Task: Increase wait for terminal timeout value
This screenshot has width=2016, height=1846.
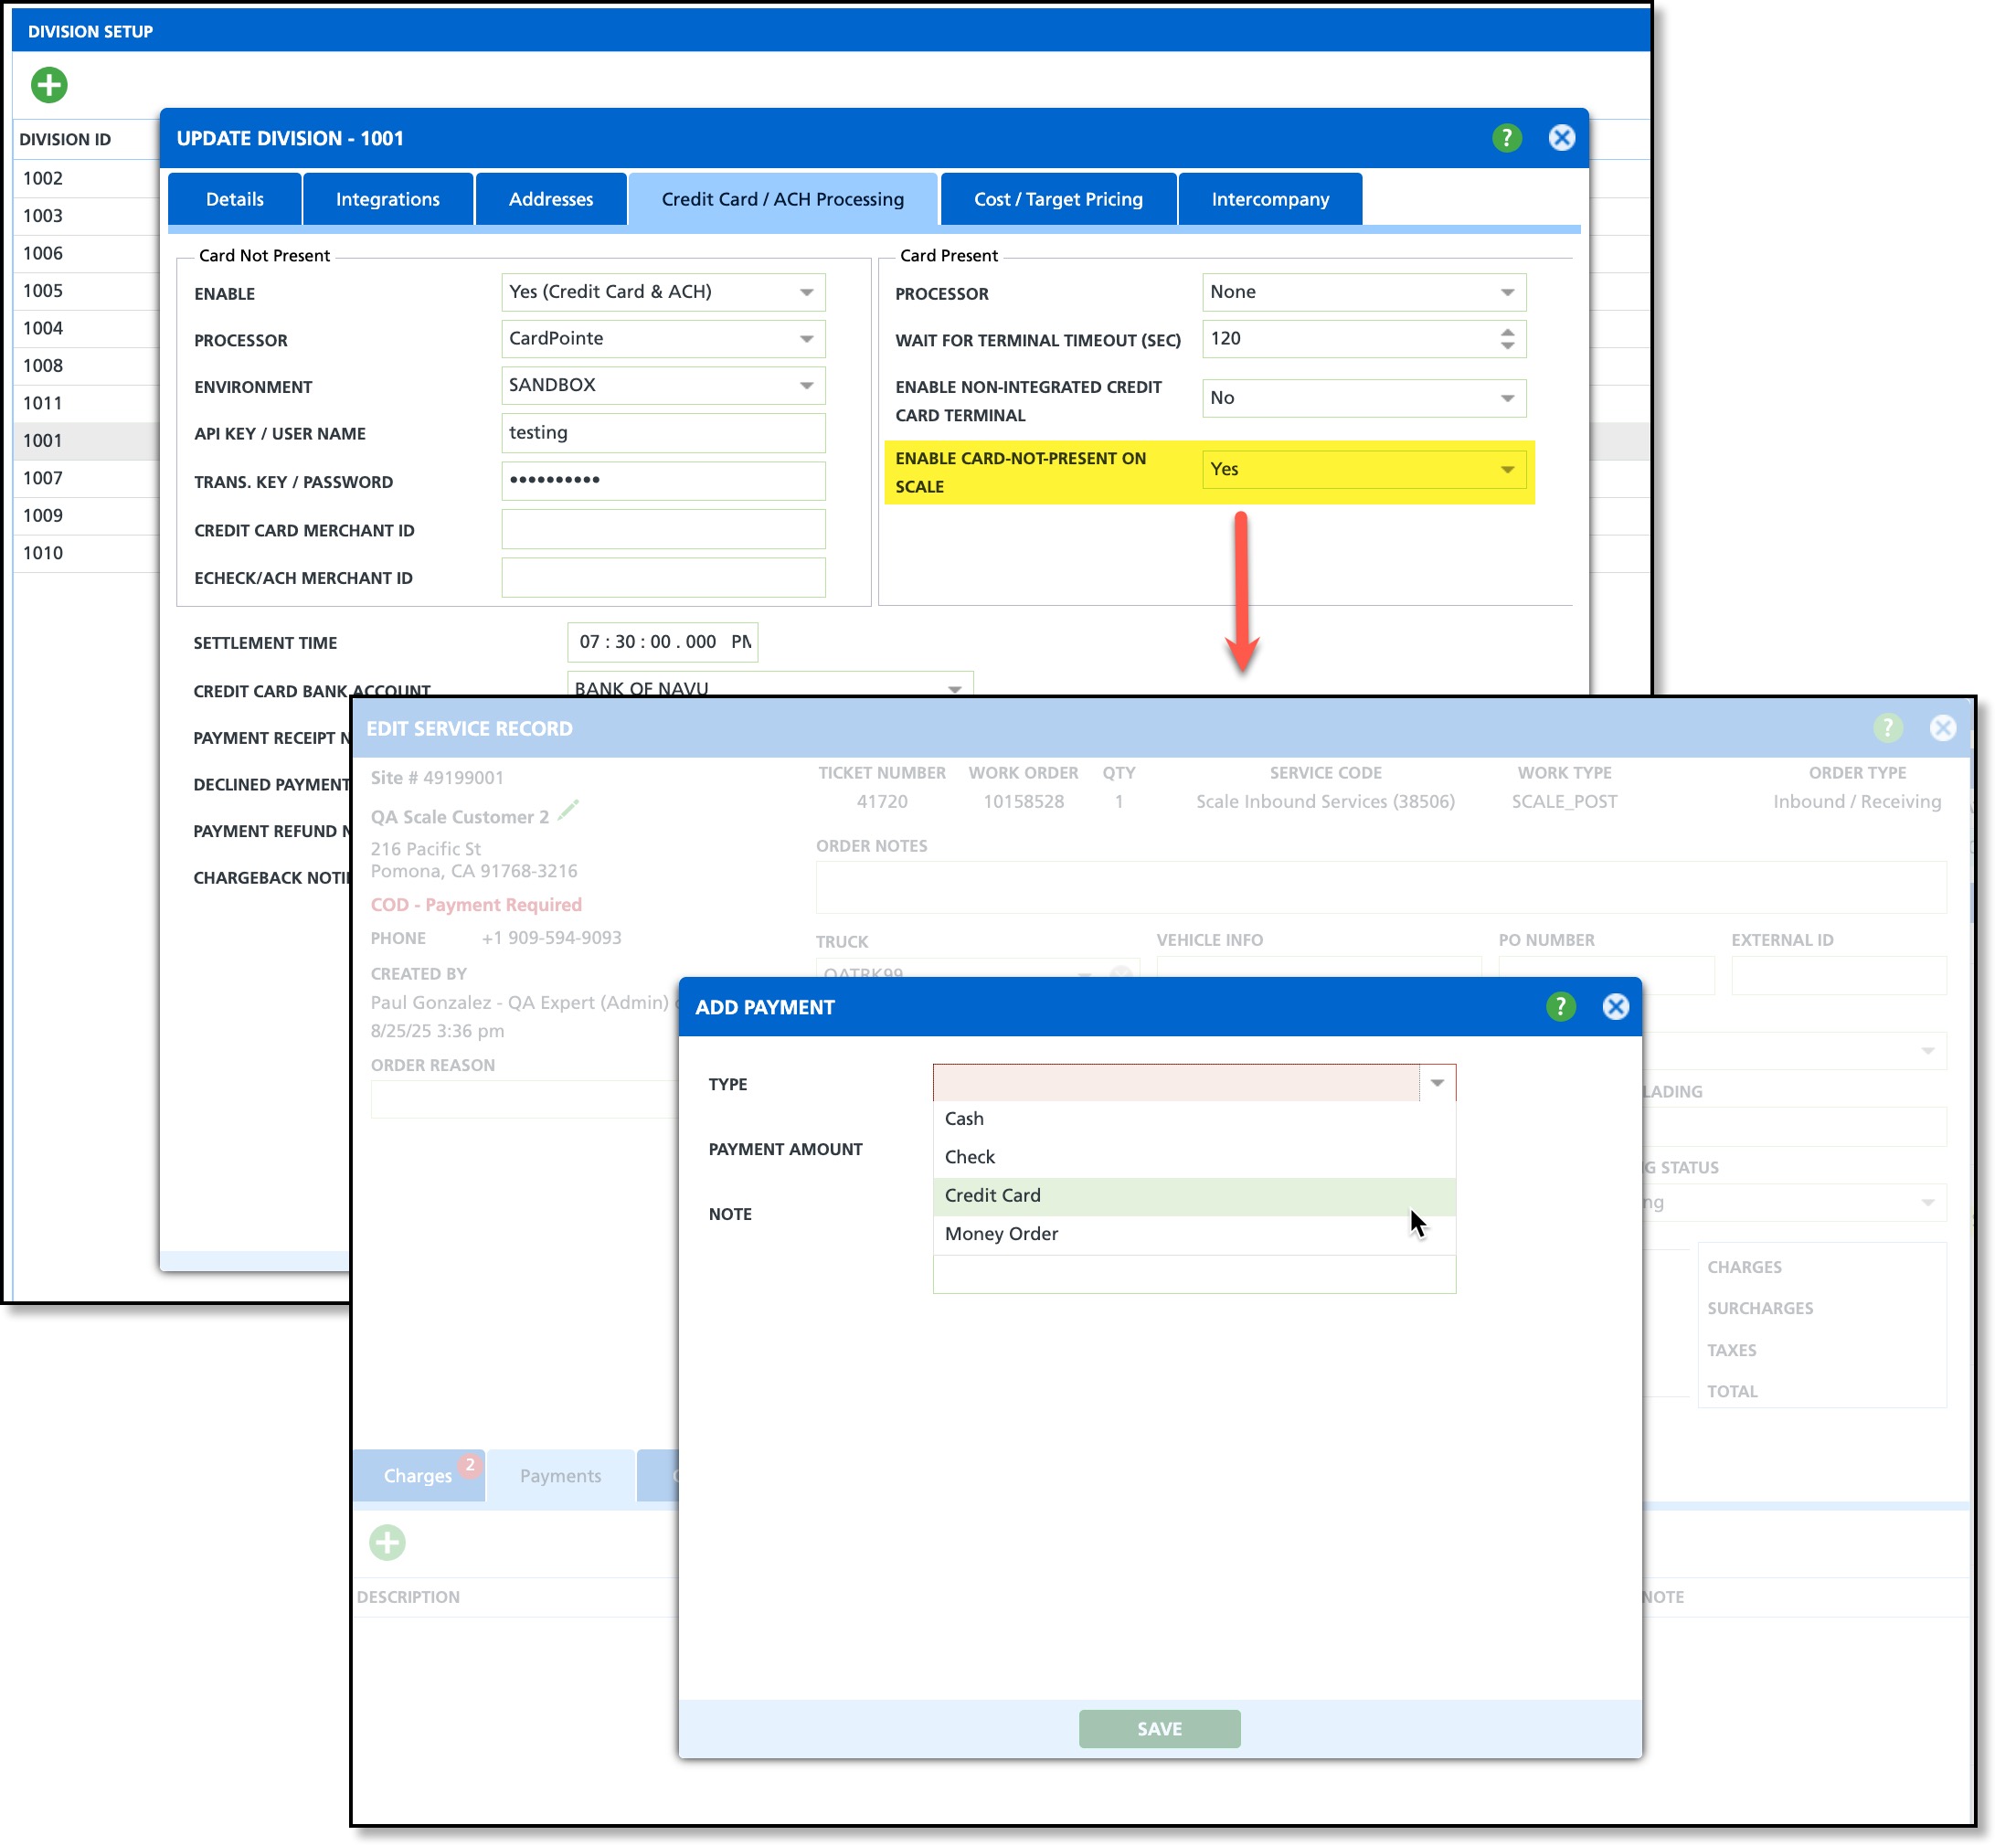Action: (1507, 331)
